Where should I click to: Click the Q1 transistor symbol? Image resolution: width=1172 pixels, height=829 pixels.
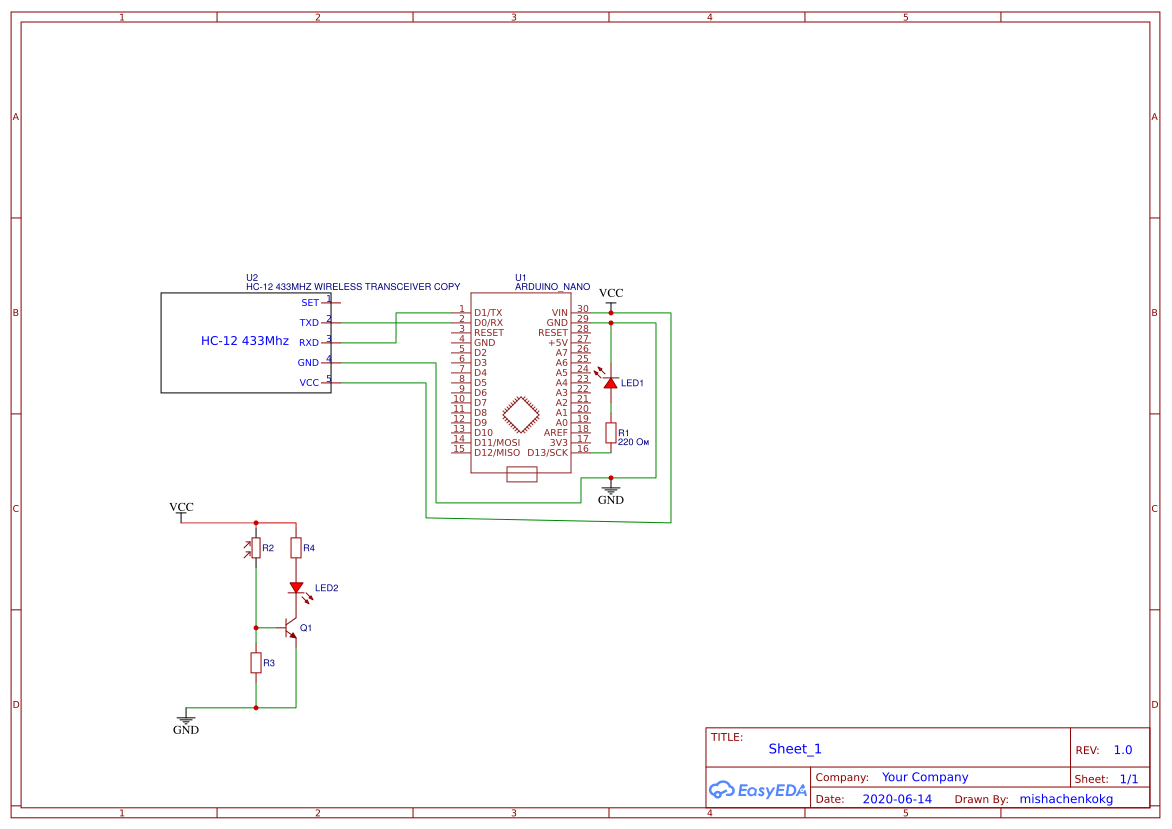click(x=290, y=629)
